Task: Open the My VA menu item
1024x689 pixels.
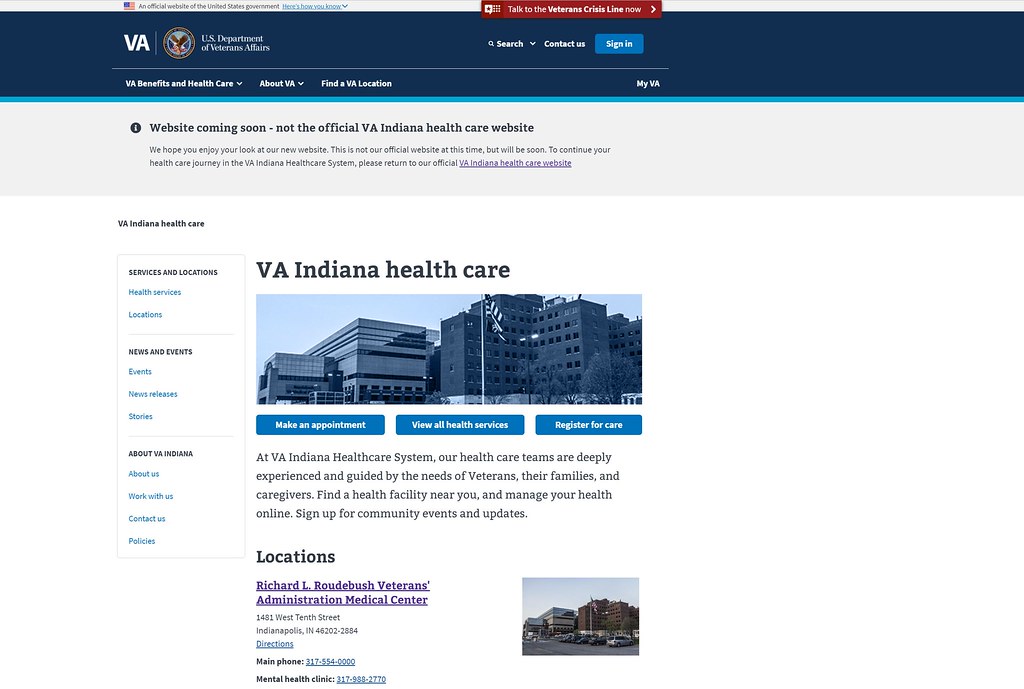Action: pos(648,84)
